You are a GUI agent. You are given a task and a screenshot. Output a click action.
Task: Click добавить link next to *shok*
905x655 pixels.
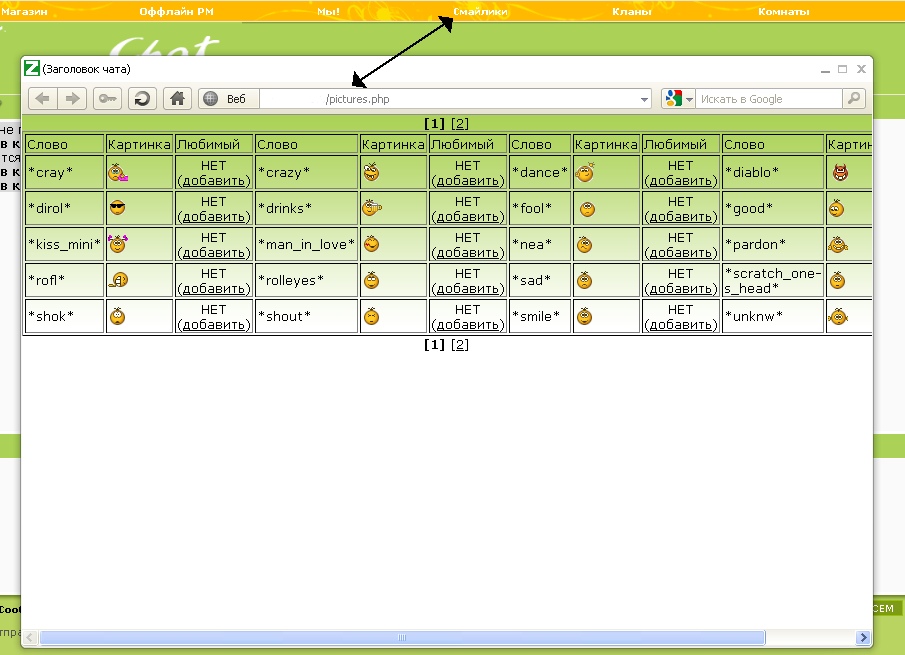coord(214,325)
